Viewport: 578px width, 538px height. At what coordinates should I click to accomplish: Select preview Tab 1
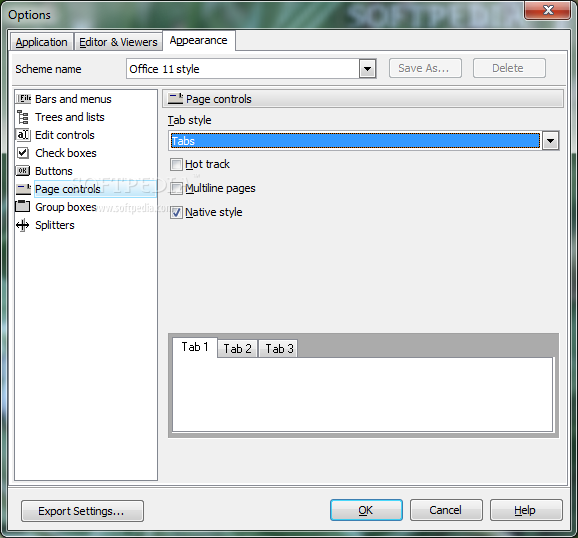195,347
